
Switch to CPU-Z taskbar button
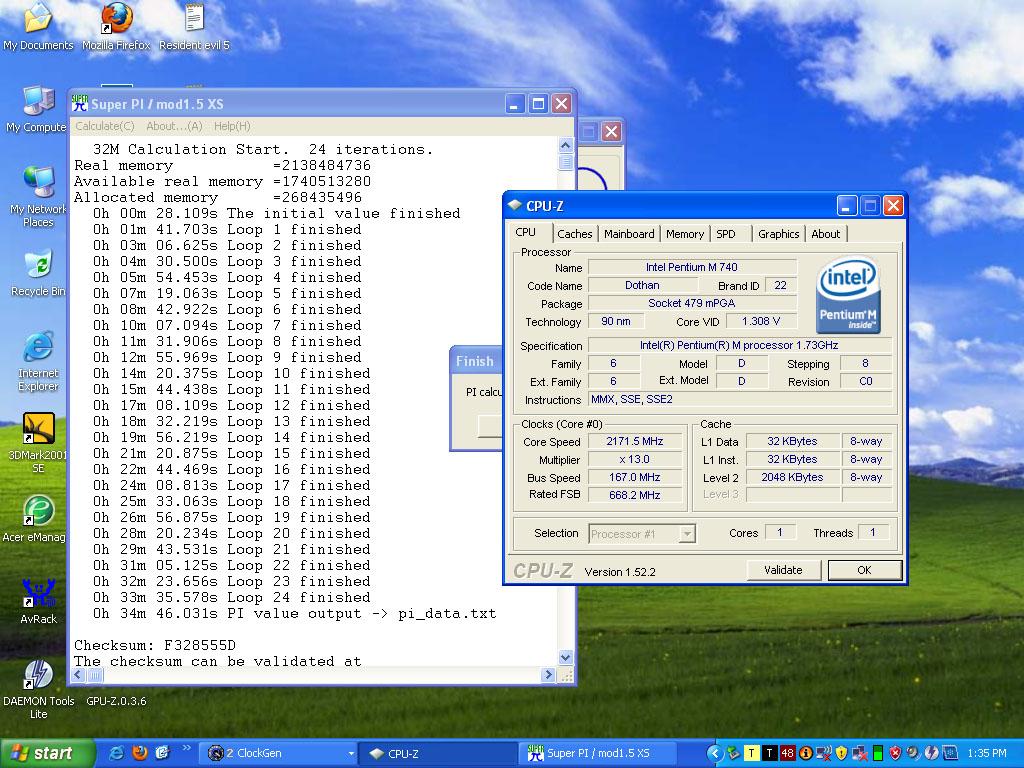[438, 753]
